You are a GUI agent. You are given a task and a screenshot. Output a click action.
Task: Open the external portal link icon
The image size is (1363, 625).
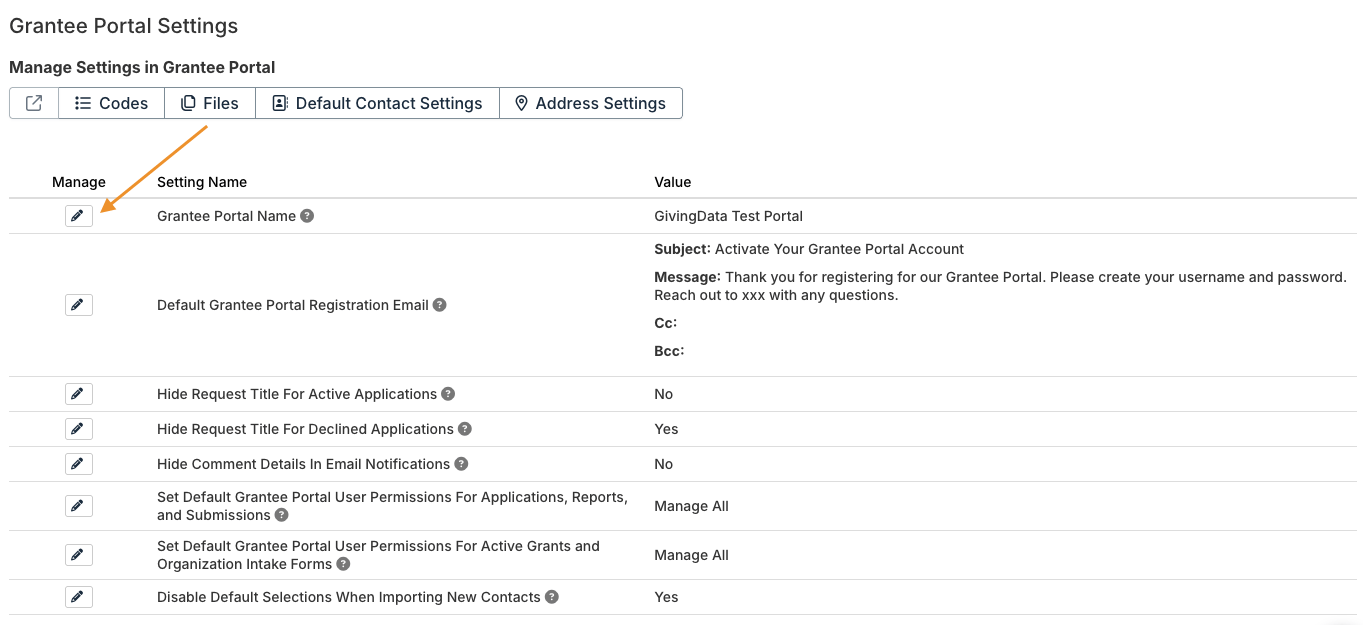coord(34,102)
